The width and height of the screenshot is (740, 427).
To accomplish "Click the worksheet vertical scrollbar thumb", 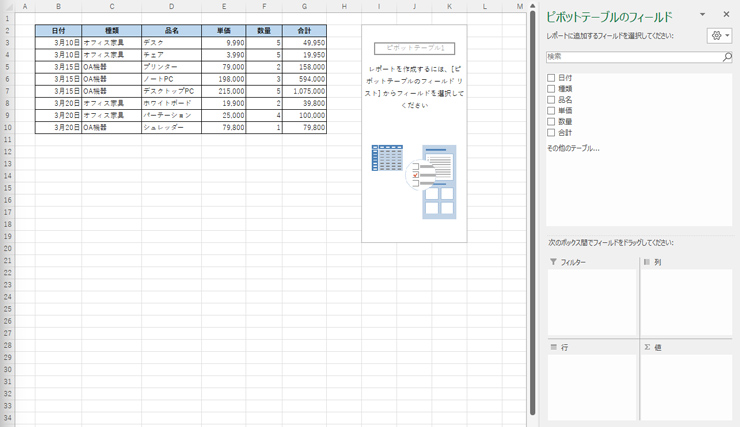I will [532, 212].
